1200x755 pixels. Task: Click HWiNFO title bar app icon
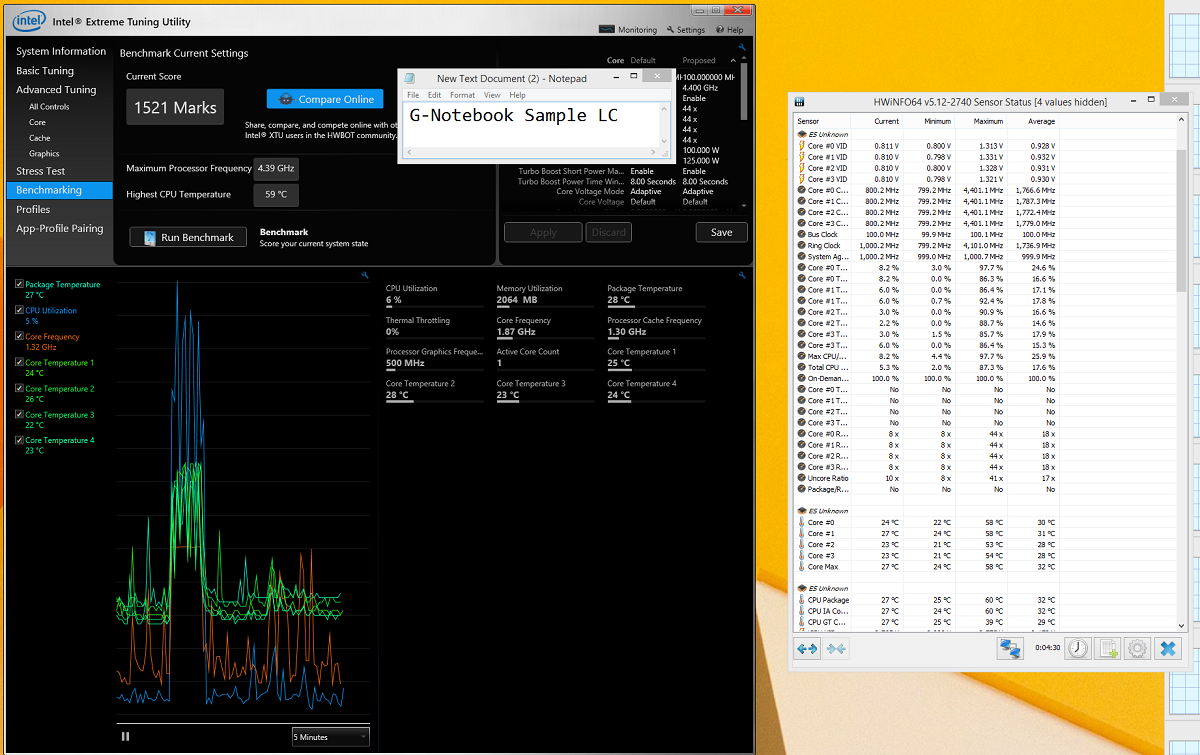[x=800, y=101]
